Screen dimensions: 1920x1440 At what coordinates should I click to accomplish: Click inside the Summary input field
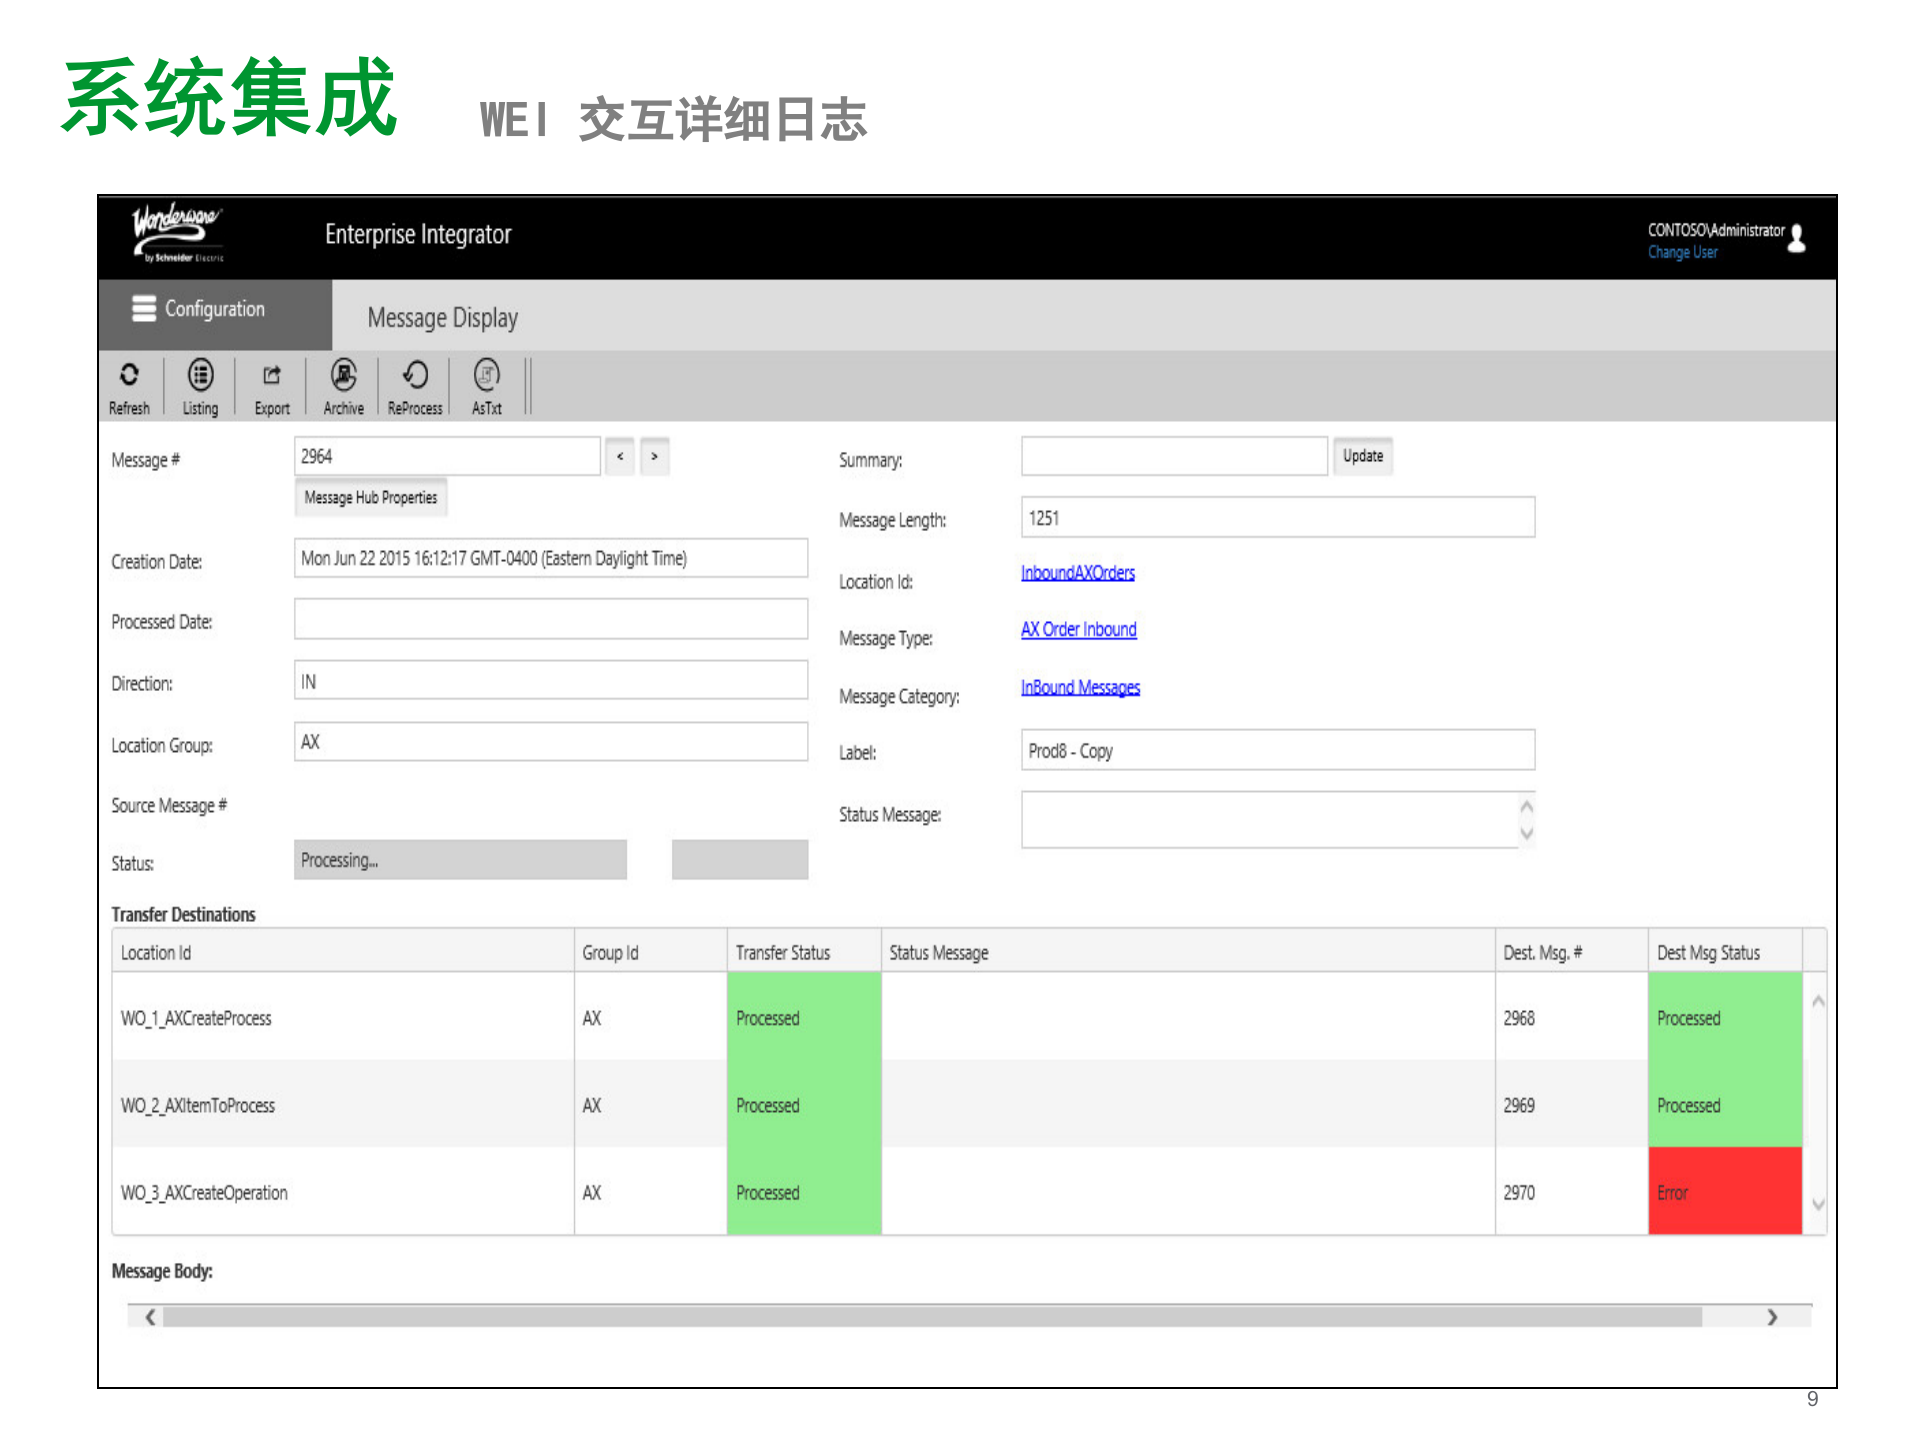point(1173,456)
